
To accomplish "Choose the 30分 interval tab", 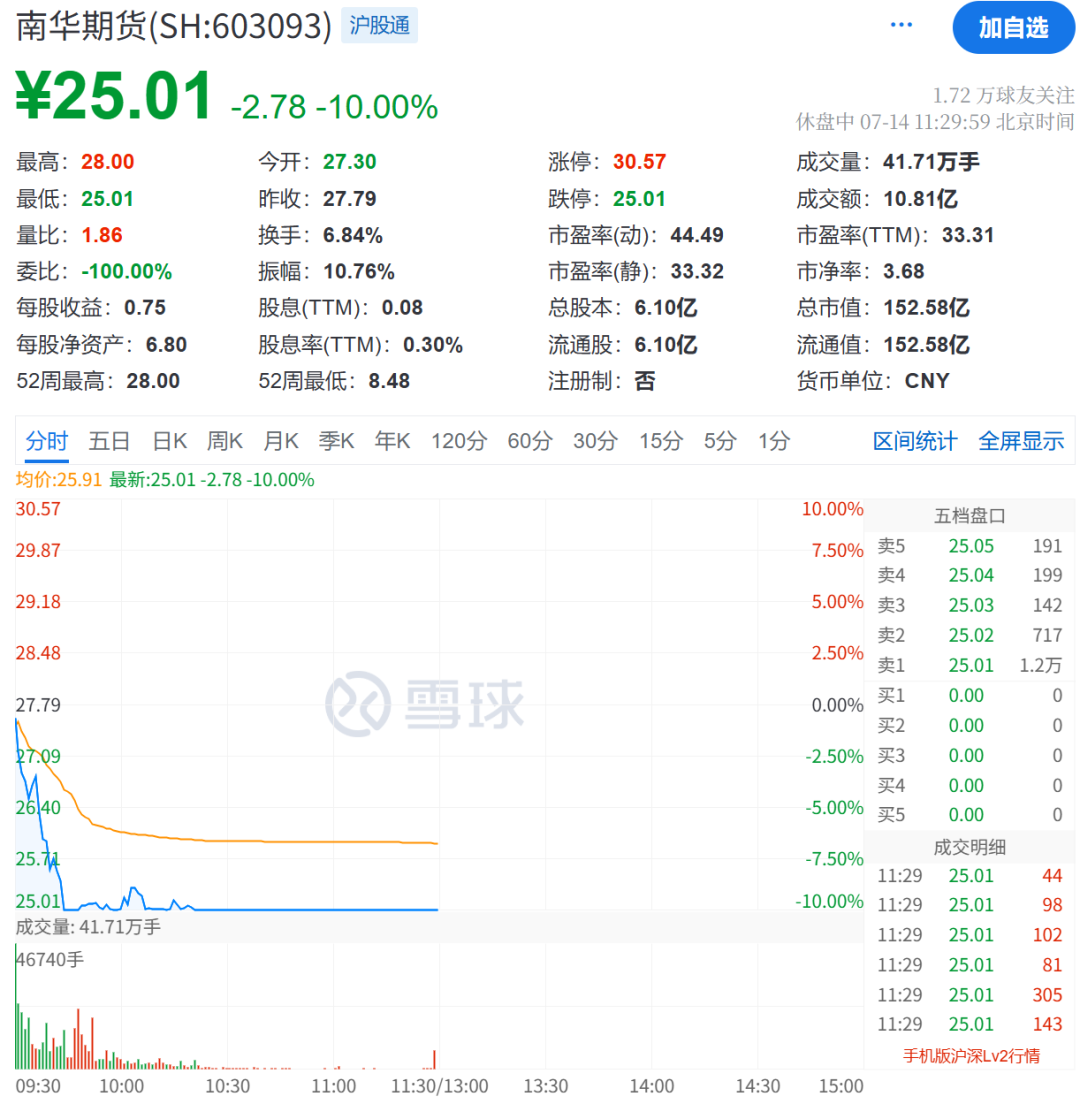I will pos(596,441).
